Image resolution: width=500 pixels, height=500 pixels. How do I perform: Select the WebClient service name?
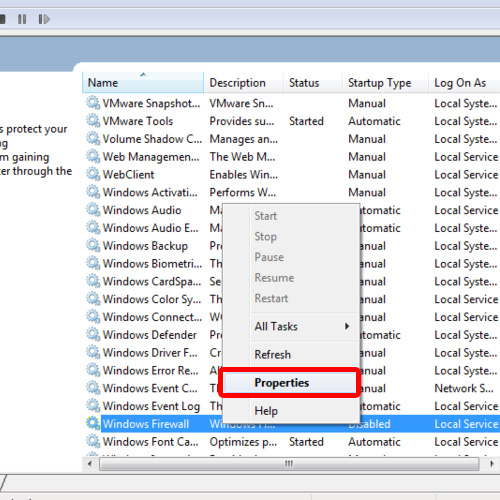click(128, 174)
